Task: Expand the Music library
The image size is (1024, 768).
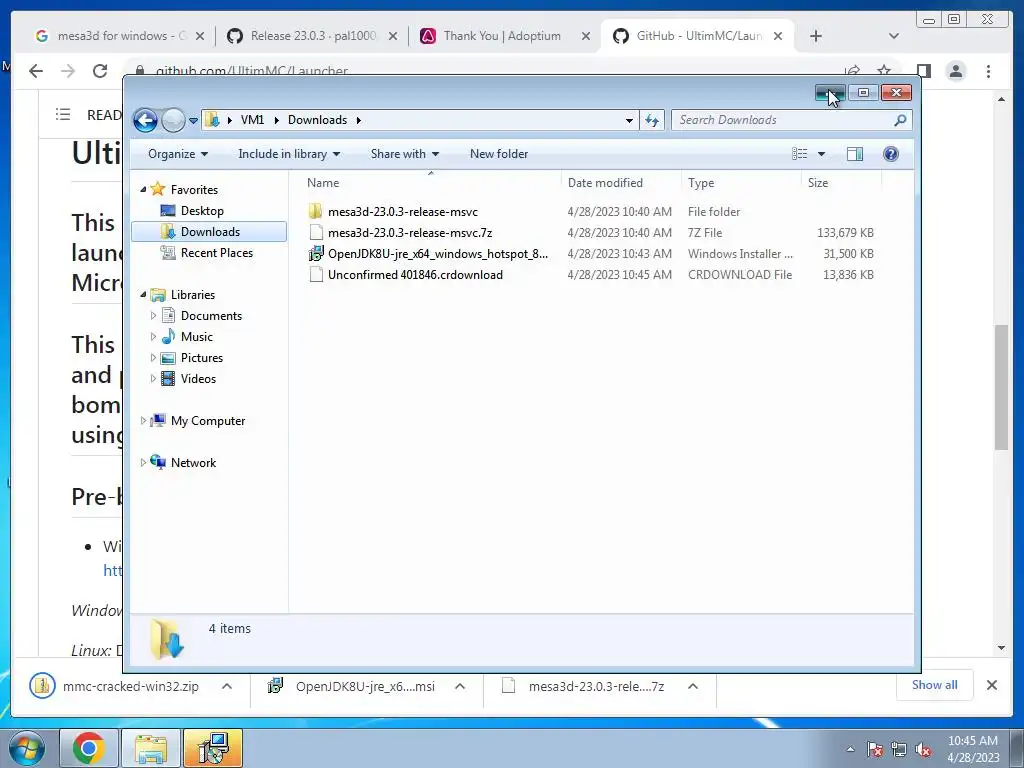Action: pos(153,337)
